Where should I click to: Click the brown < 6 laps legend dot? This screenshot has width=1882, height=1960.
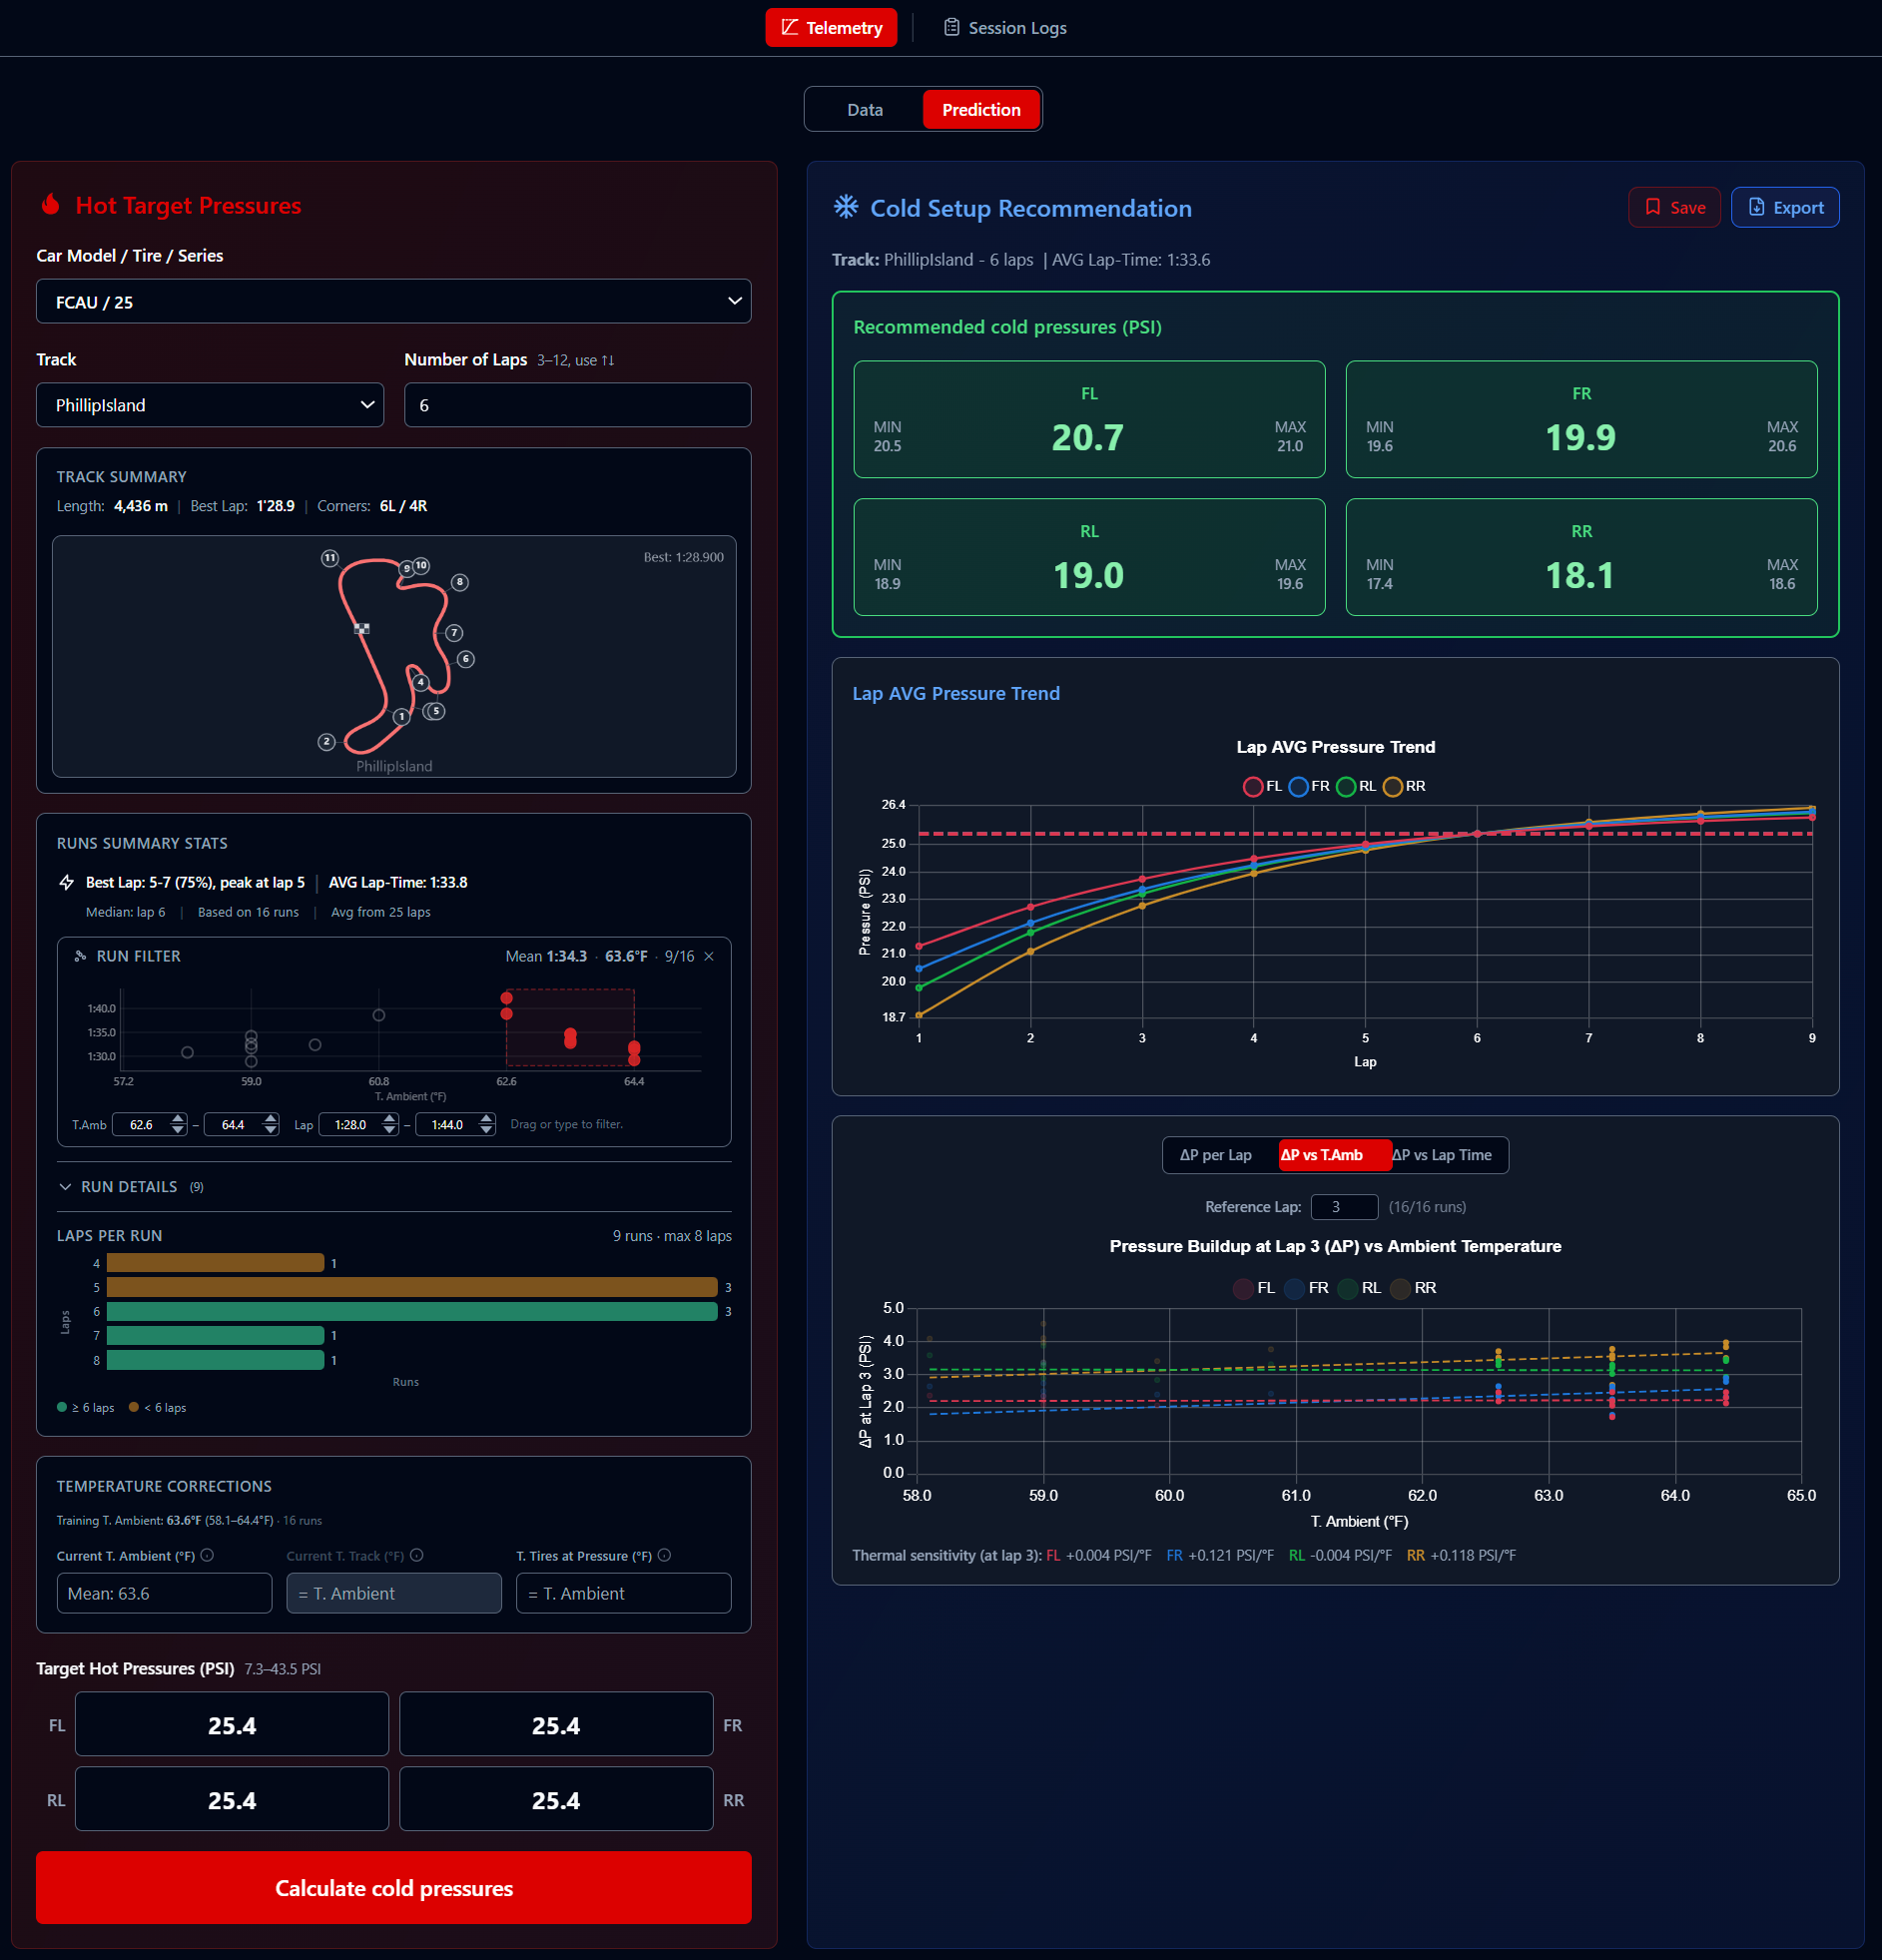(x=134, y=1407)
